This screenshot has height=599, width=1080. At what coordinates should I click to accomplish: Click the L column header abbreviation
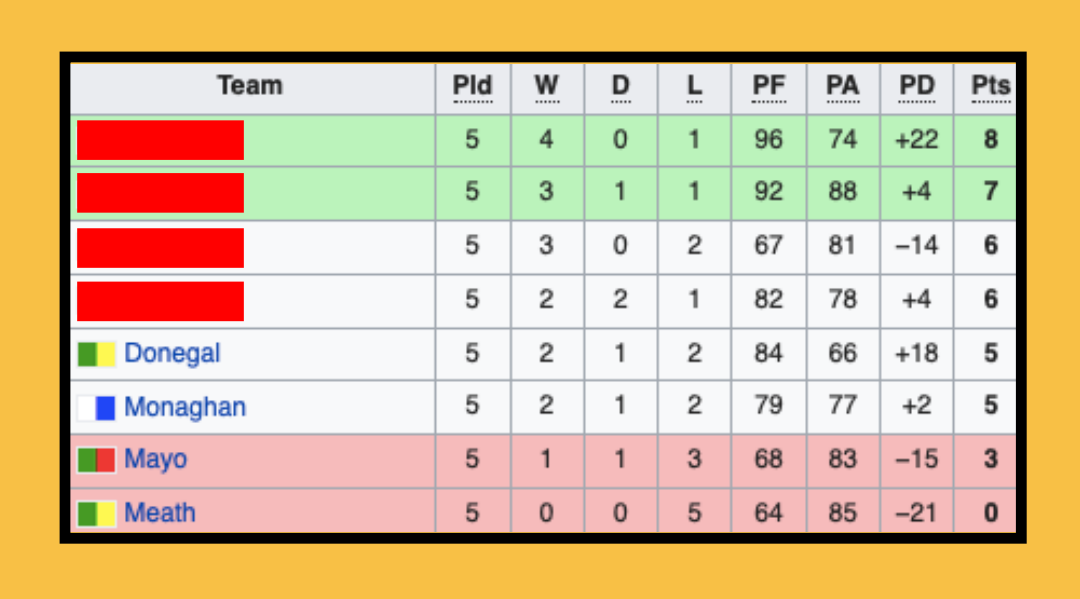[x=694, y=86]
